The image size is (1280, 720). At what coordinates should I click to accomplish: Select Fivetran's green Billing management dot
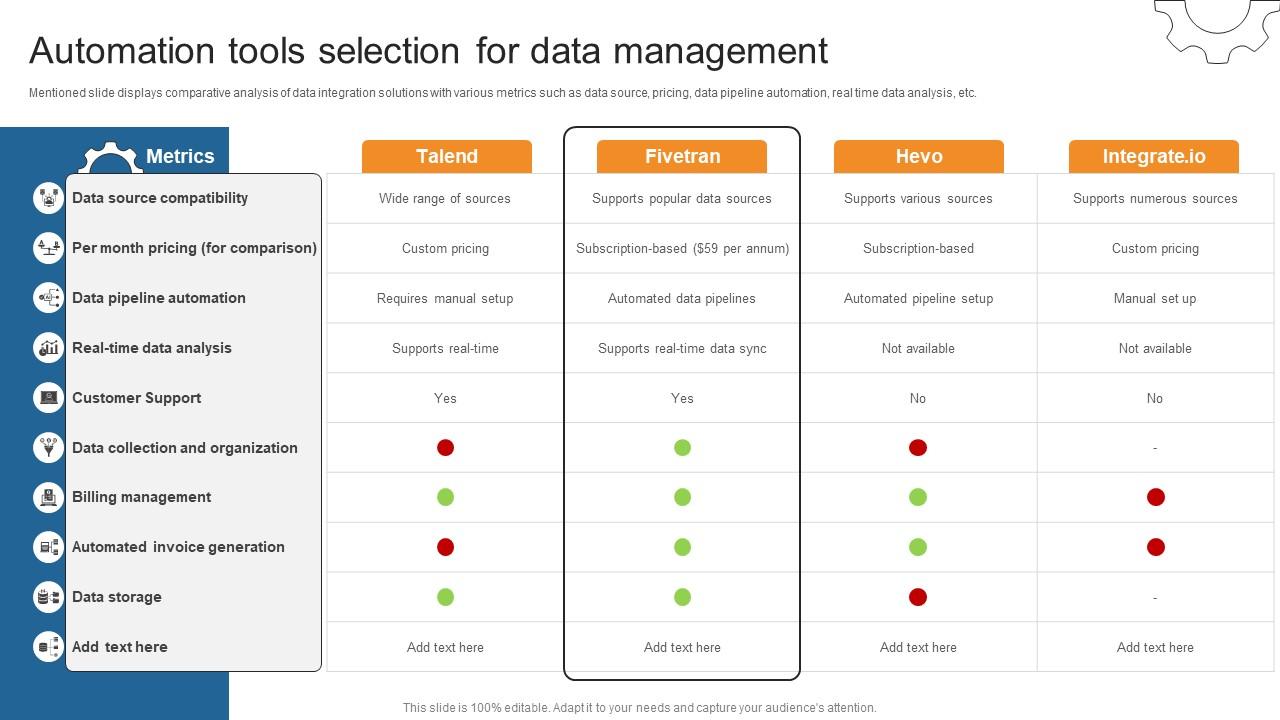point(682,497)
